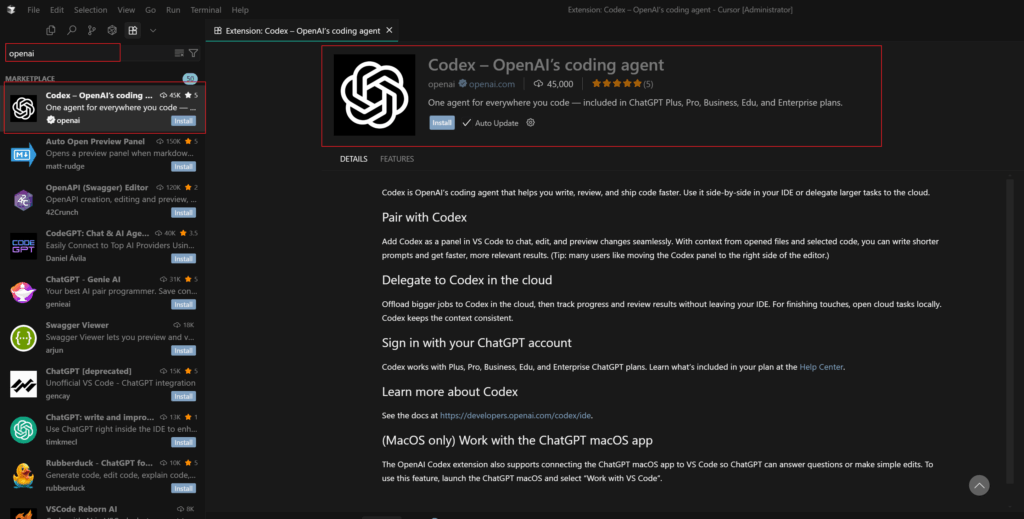Click the filter extensions funnel icon
The width and height of the screenshot is (1024, 519).
pos(194,53)
